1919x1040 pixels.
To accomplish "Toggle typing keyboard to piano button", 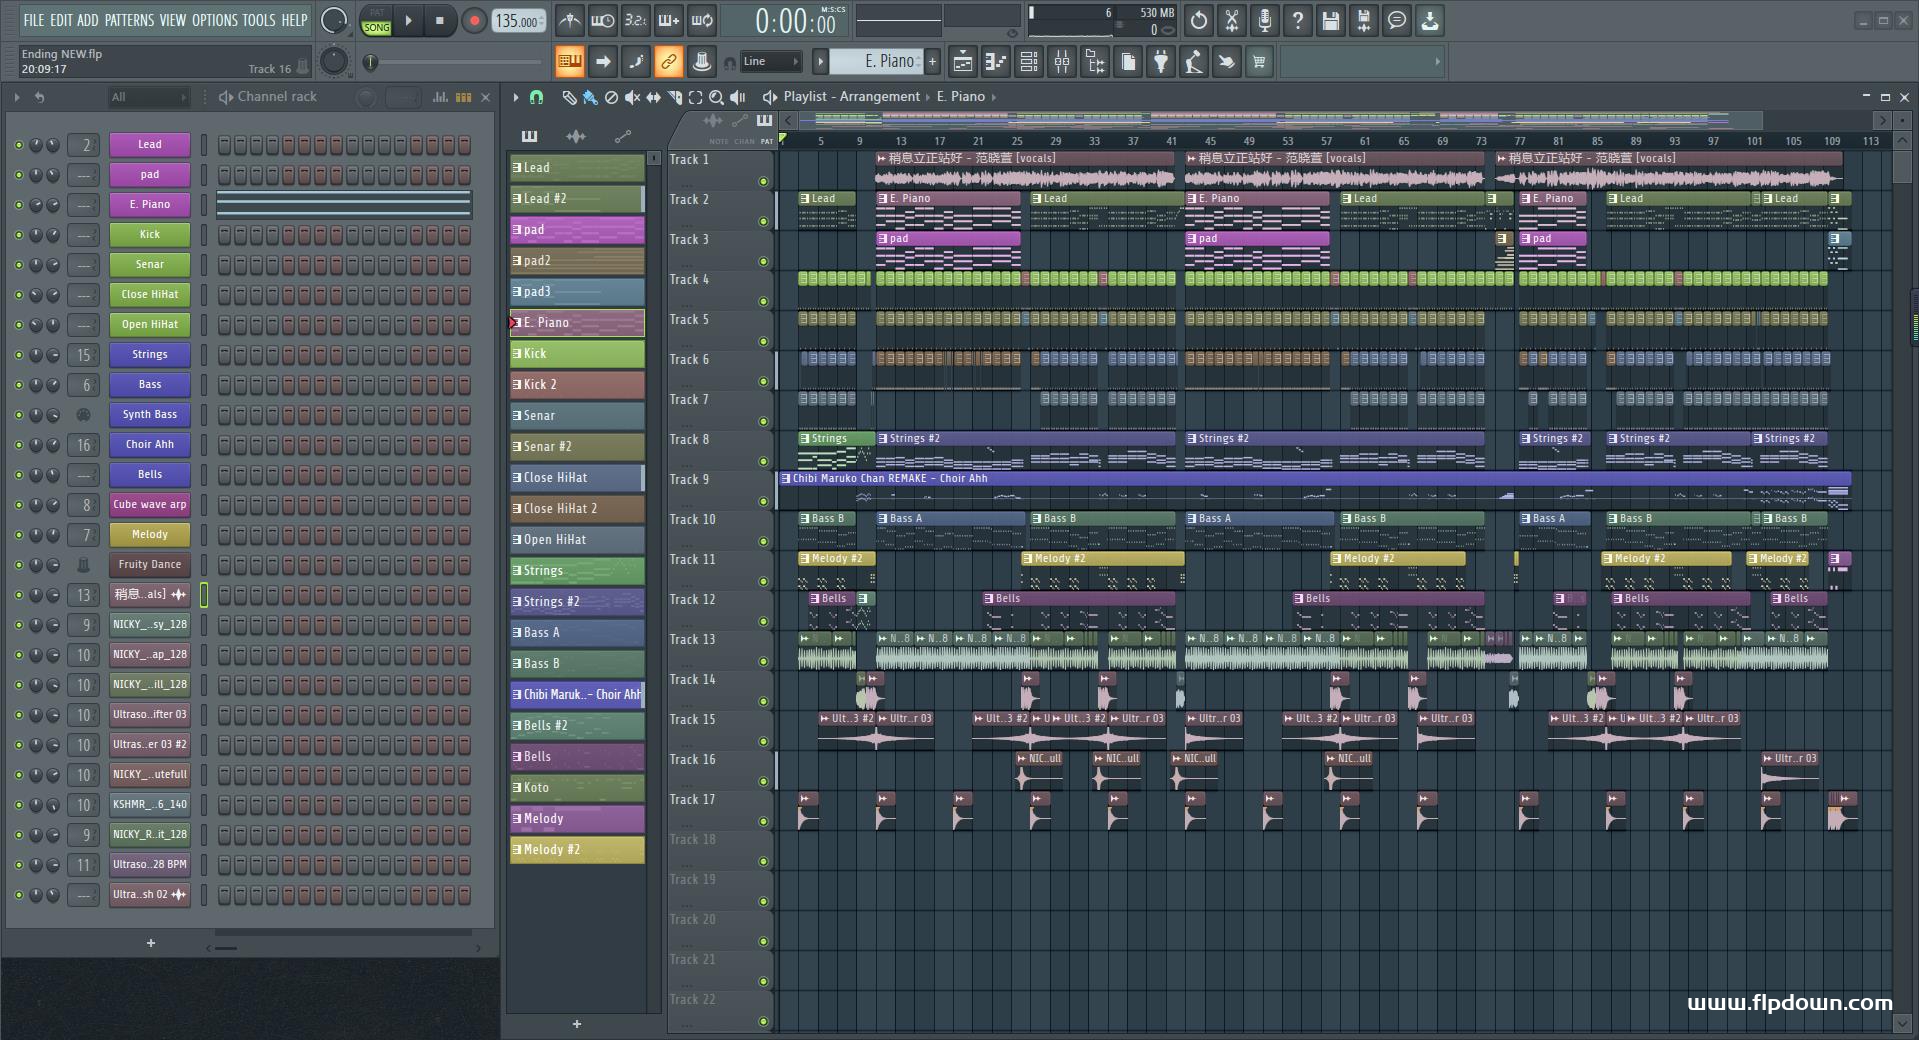I will click(x=569, y=62).
